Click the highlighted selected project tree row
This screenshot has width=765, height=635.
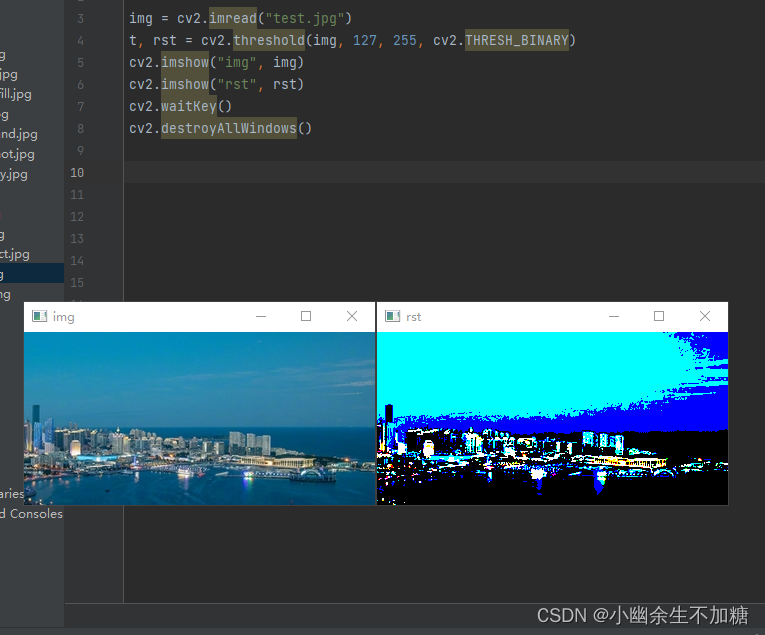tap(32, 274)
